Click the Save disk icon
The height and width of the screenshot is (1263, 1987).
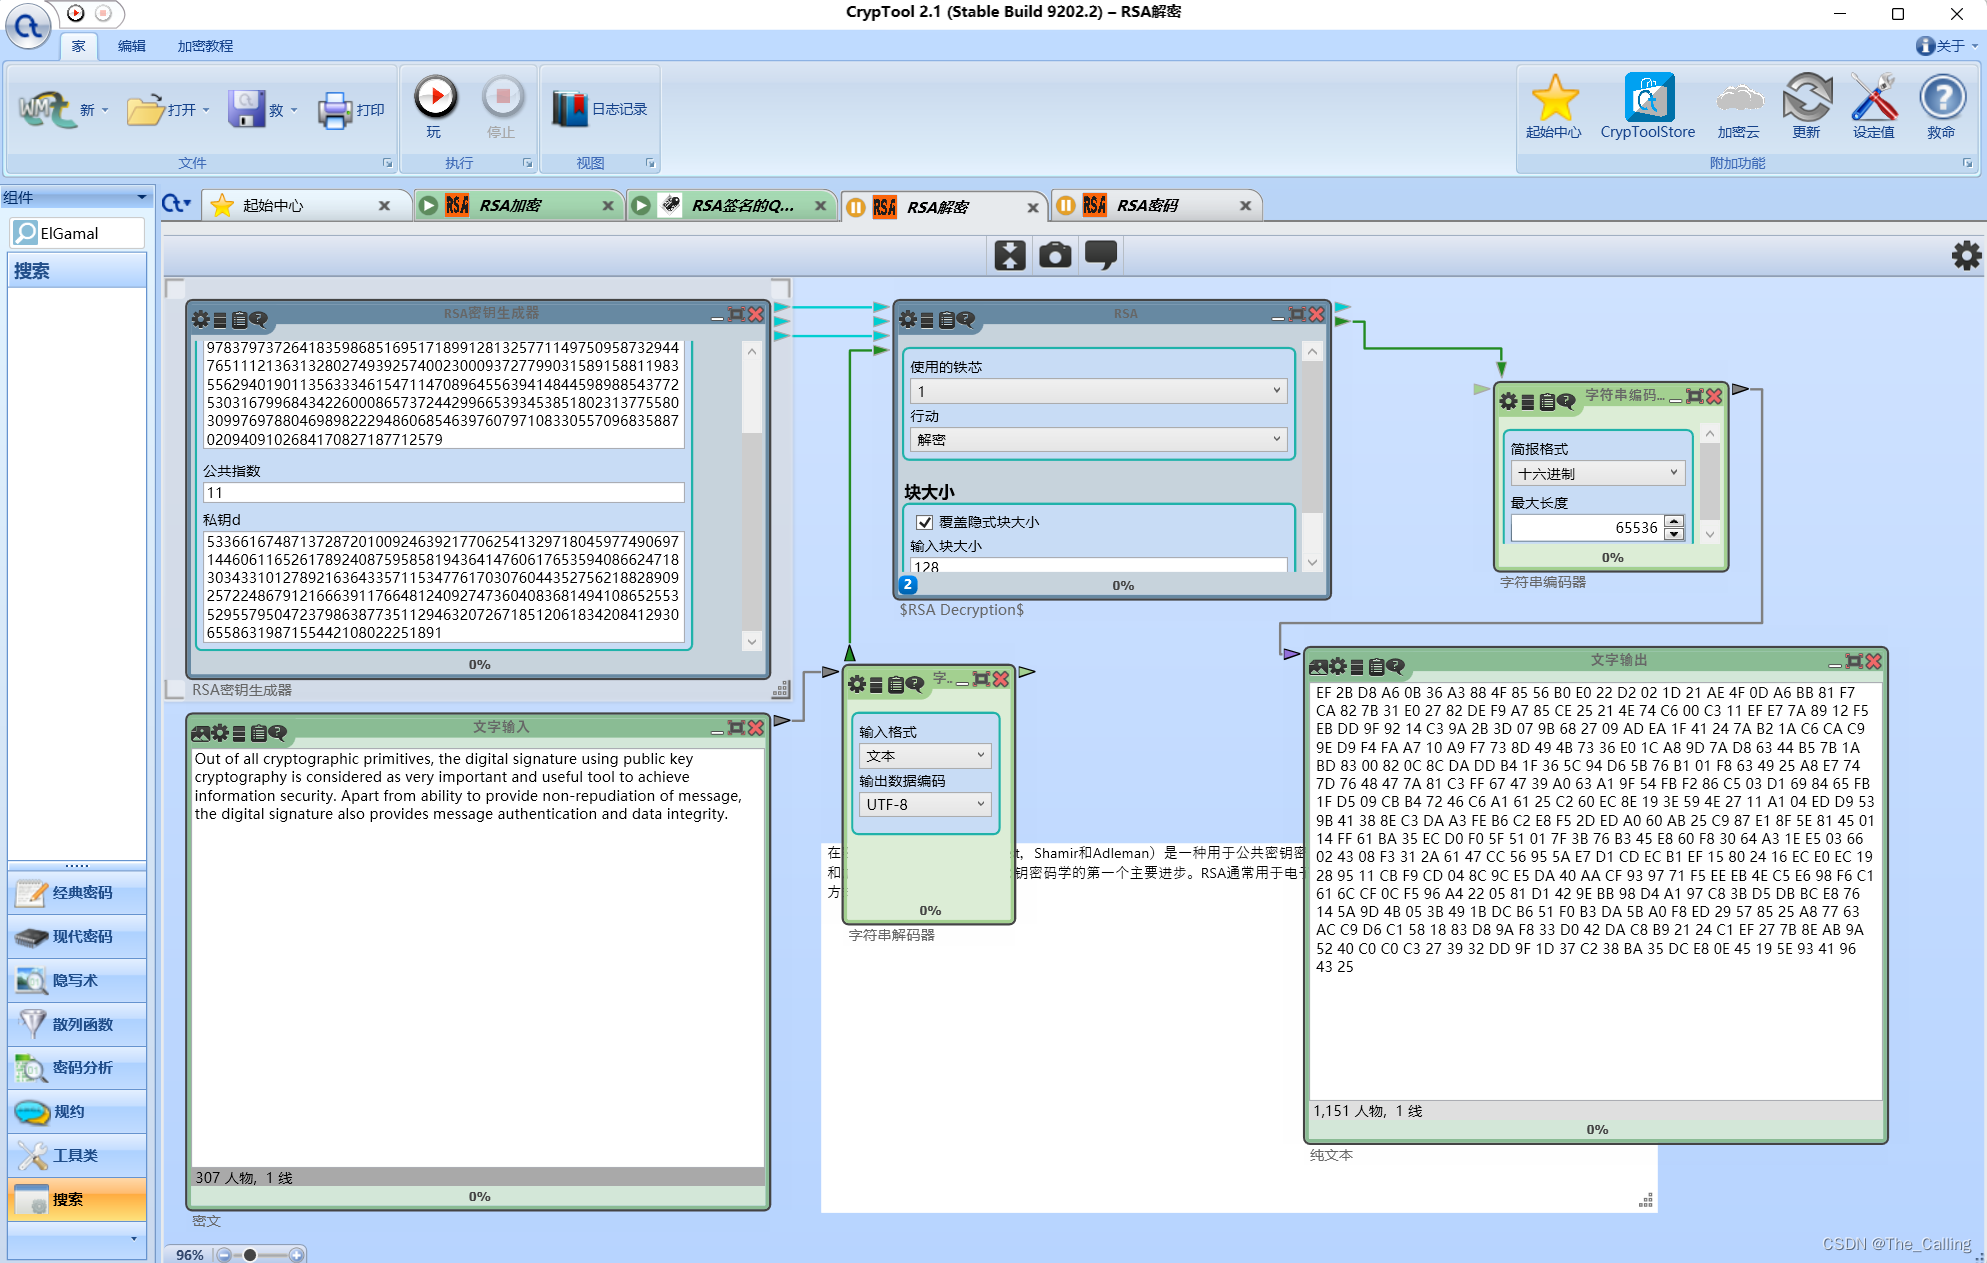click(x=246, y=109)
